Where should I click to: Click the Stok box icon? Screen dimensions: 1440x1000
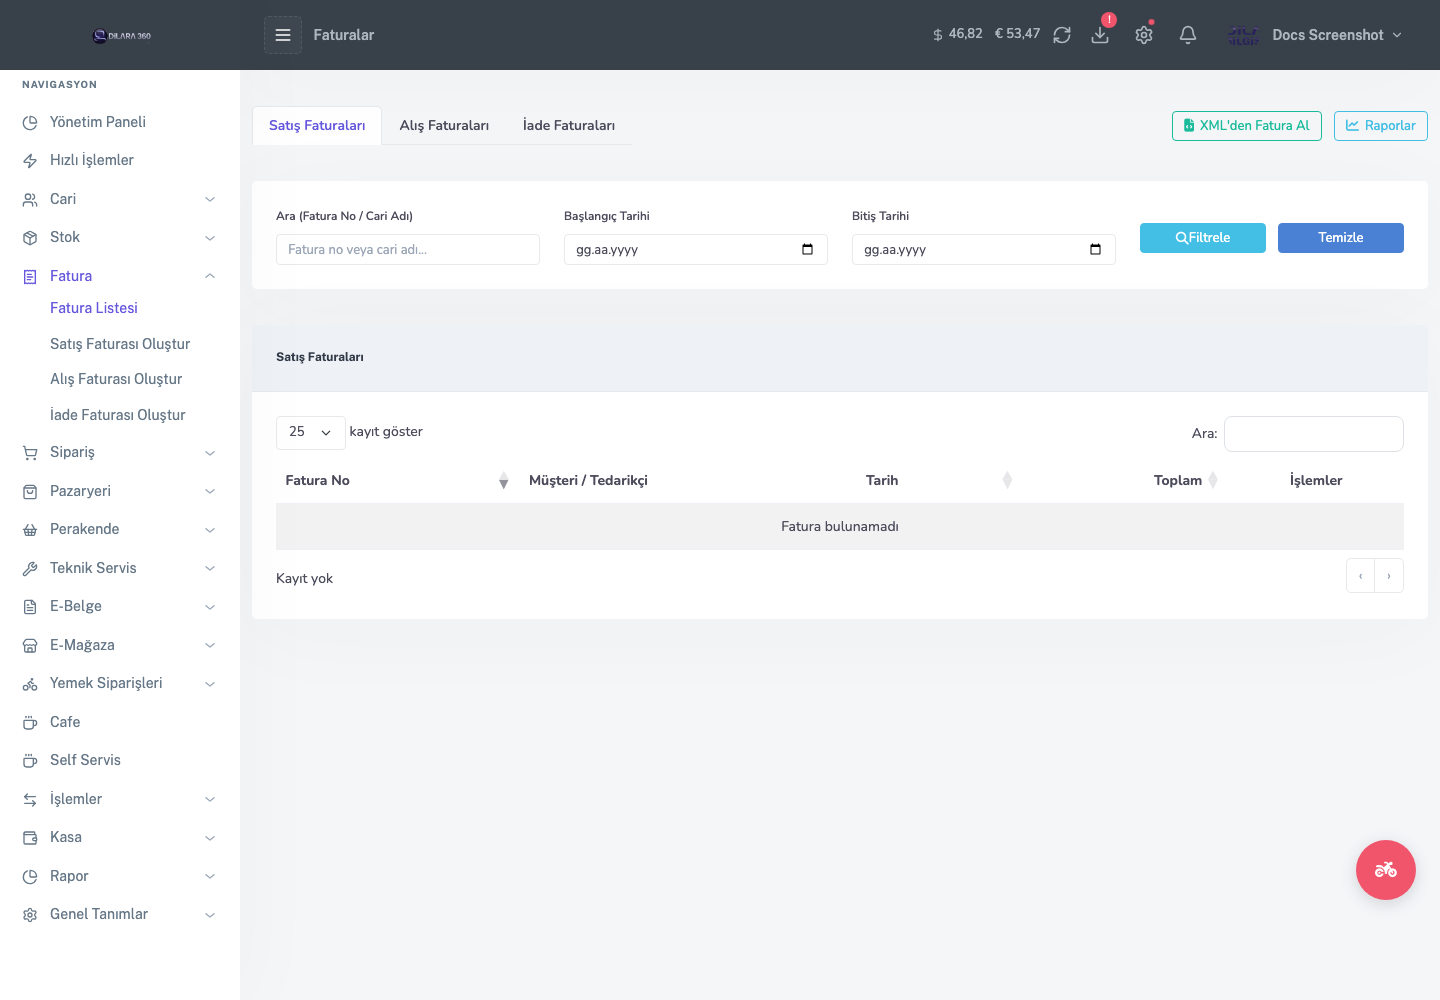(30, 238)
